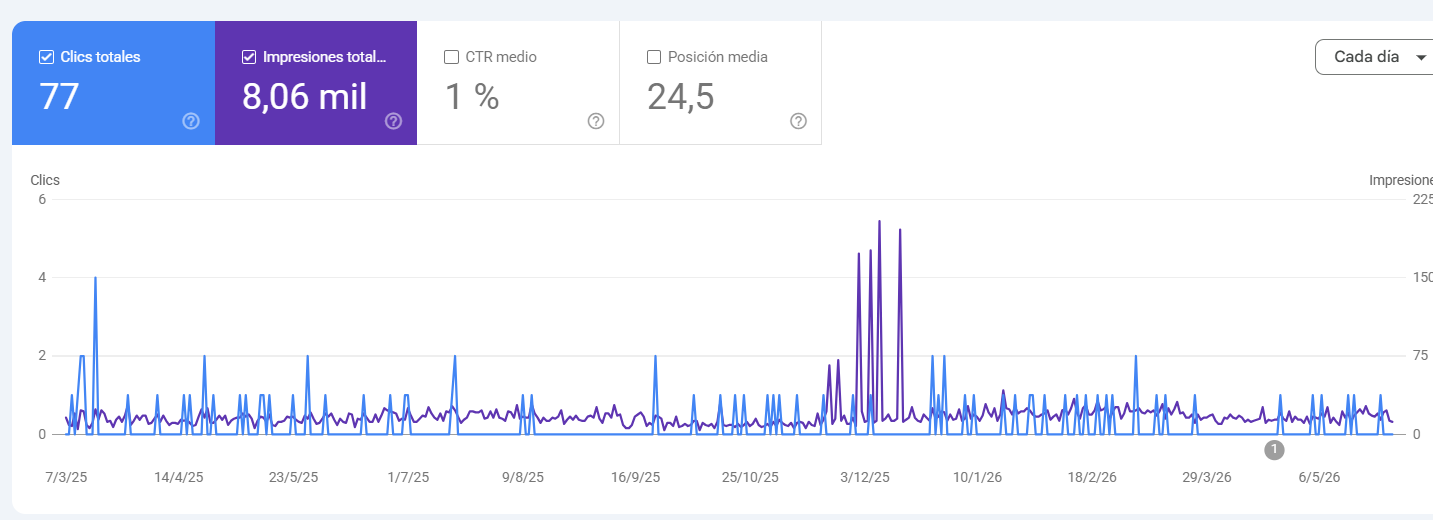Click the Posición media label text

click(x=718, y=57)
